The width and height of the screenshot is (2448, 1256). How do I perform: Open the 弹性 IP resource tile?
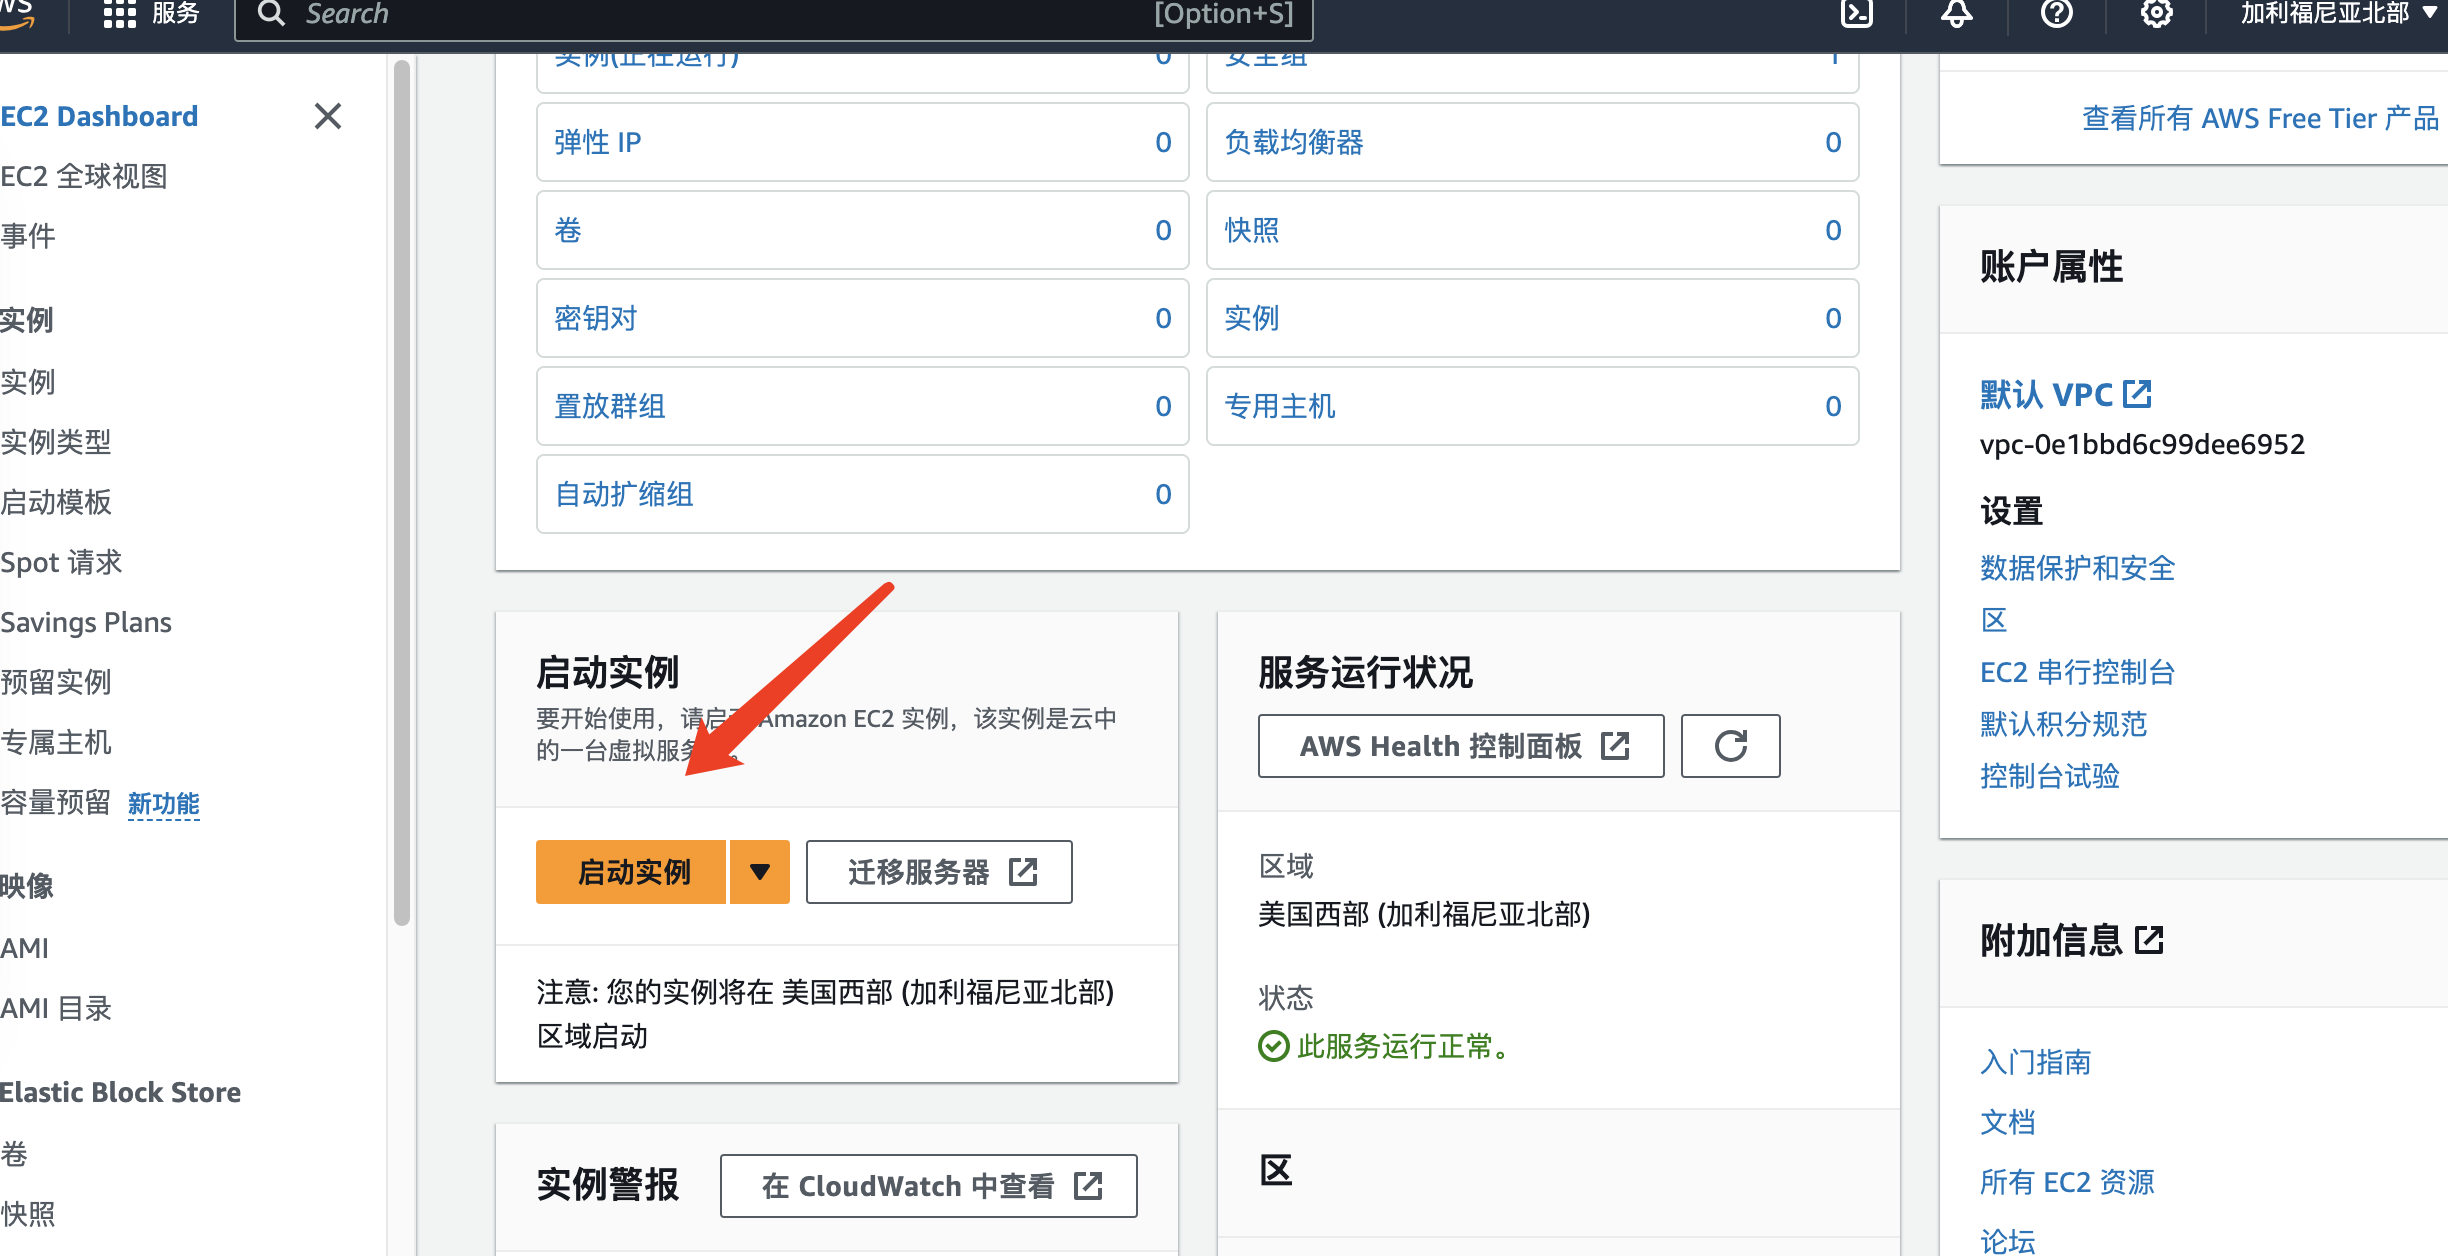coord(862,142)
